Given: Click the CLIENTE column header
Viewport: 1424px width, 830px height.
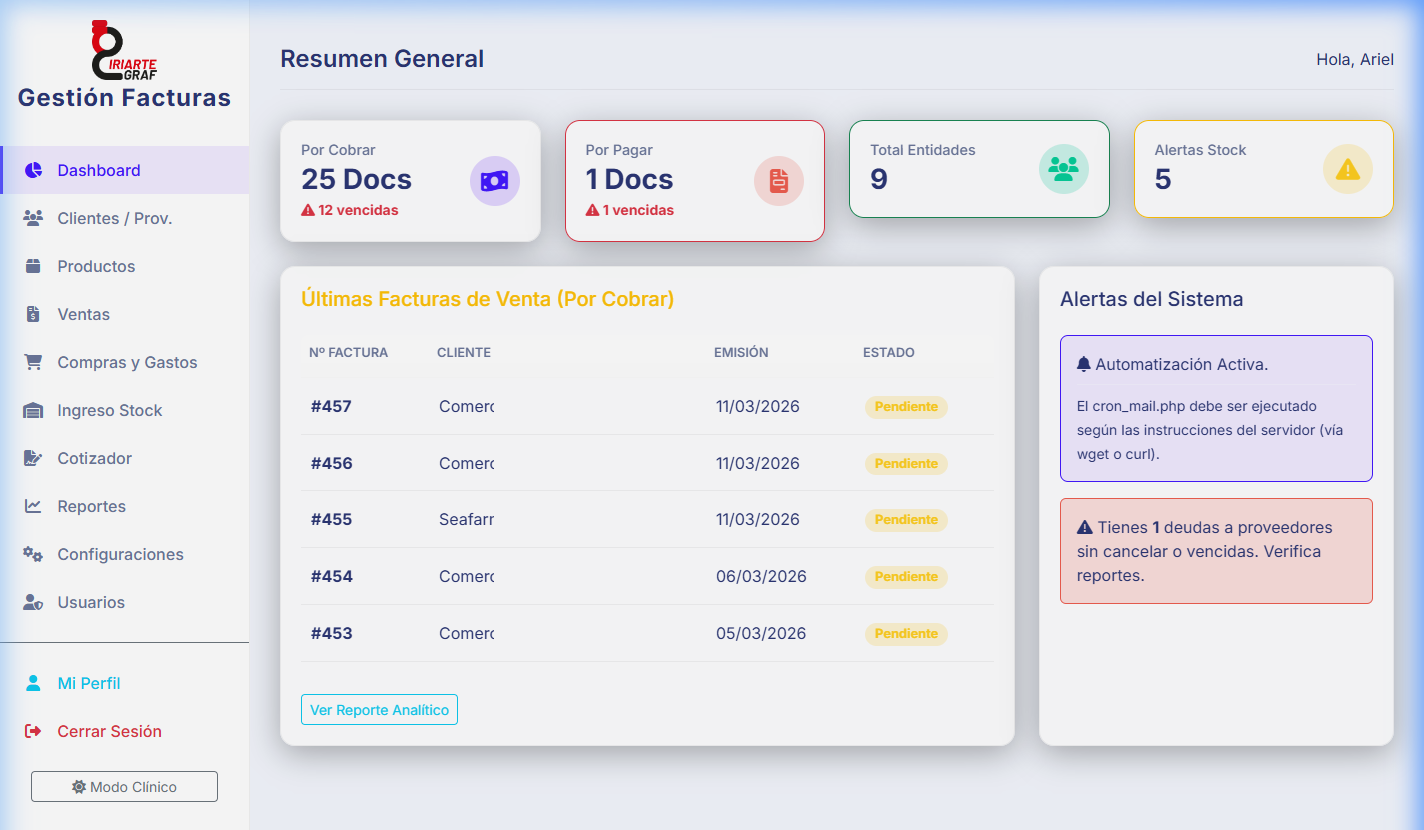Looking at the screenshot, I should [464, 352].
